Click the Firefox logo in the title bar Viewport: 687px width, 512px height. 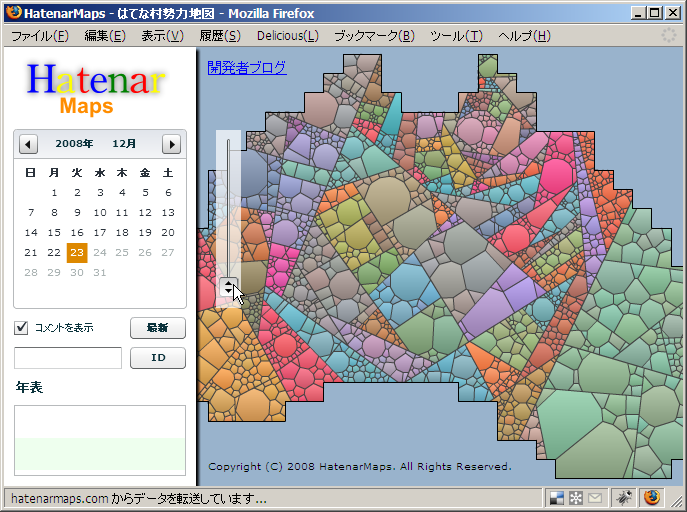14,13
